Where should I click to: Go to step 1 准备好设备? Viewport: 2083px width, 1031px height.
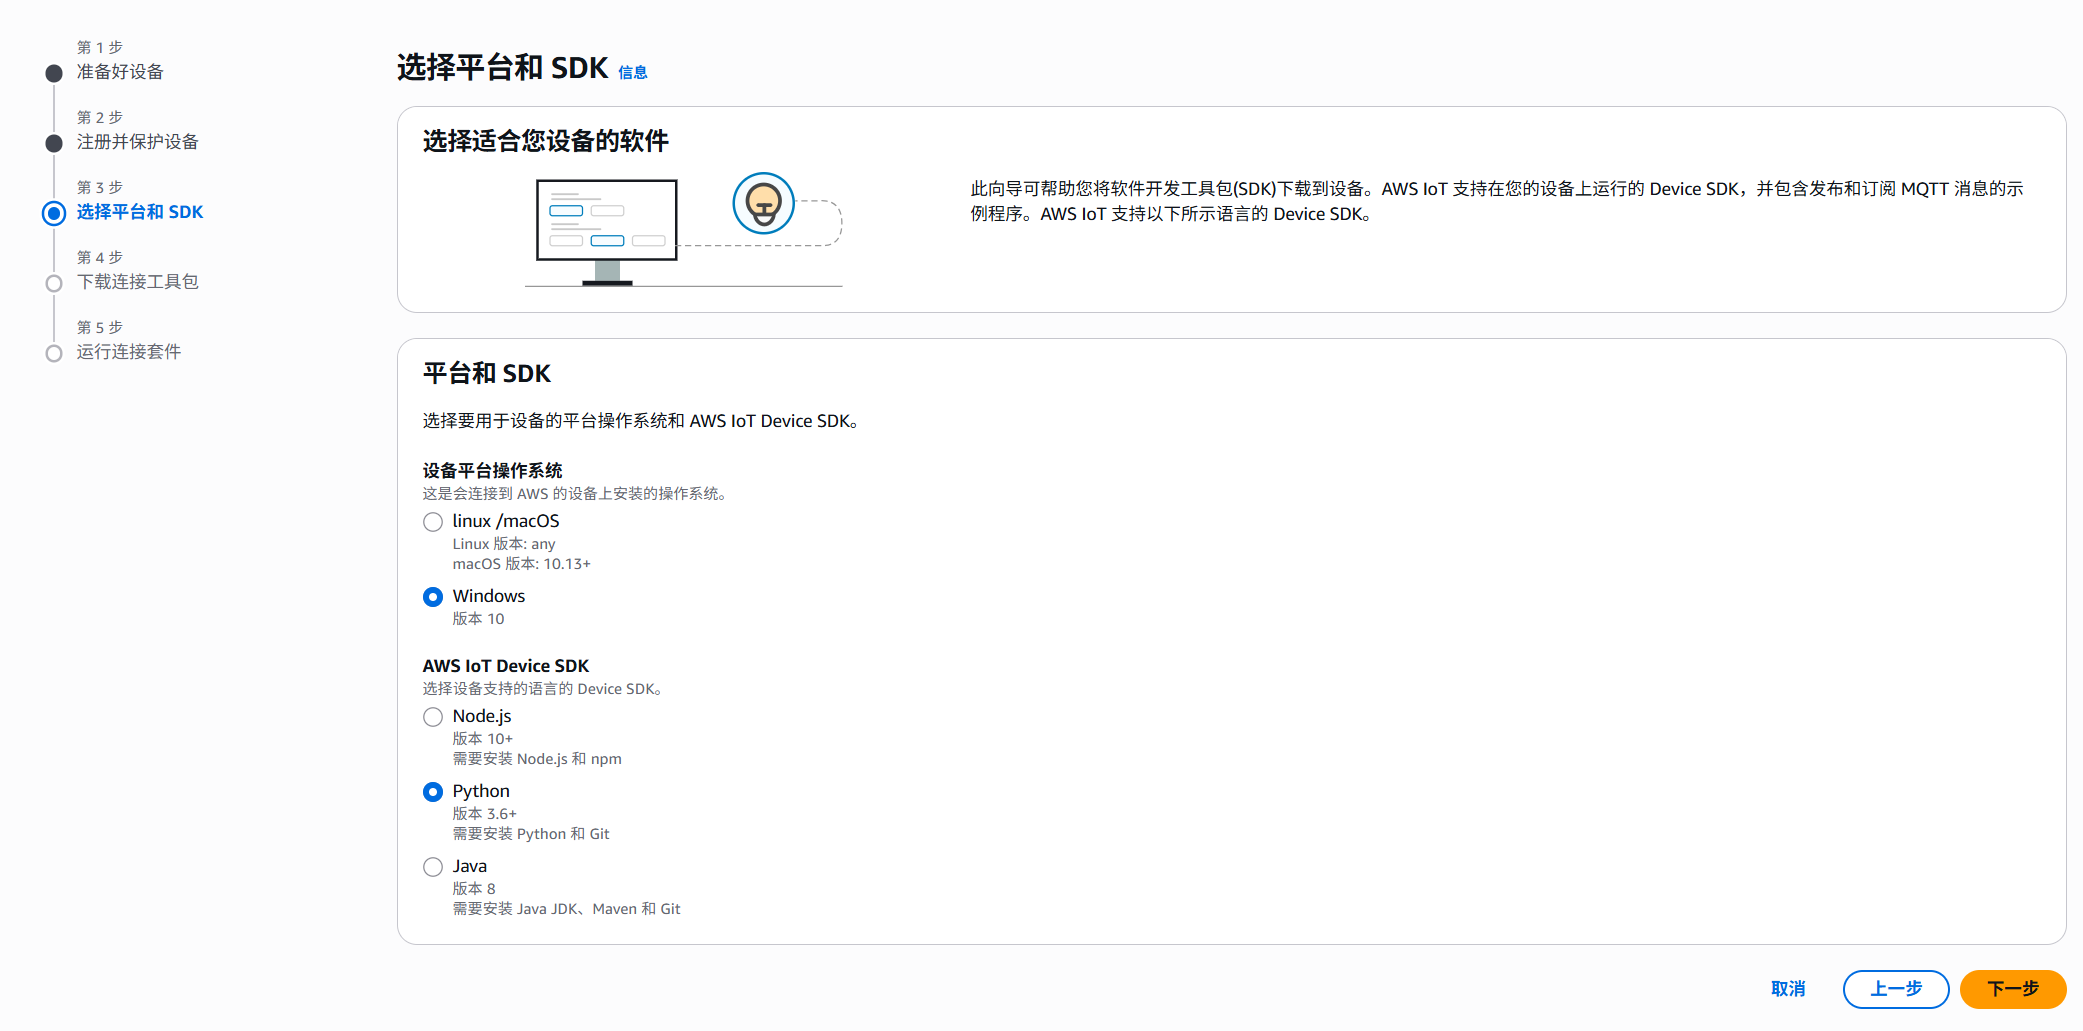click(x=120, y=72)
